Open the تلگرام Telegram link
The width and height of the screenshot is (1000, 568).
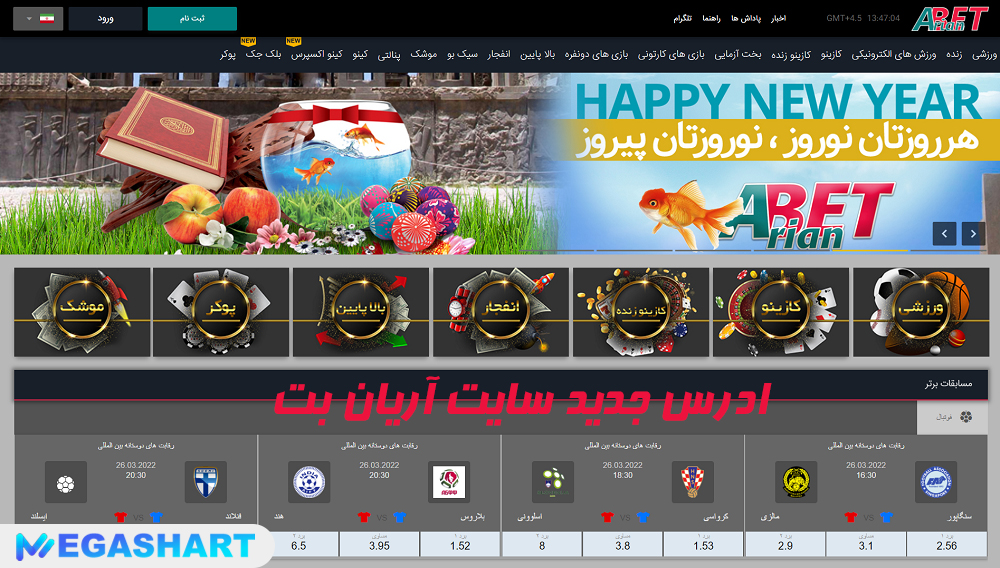(x=682, y=18)
